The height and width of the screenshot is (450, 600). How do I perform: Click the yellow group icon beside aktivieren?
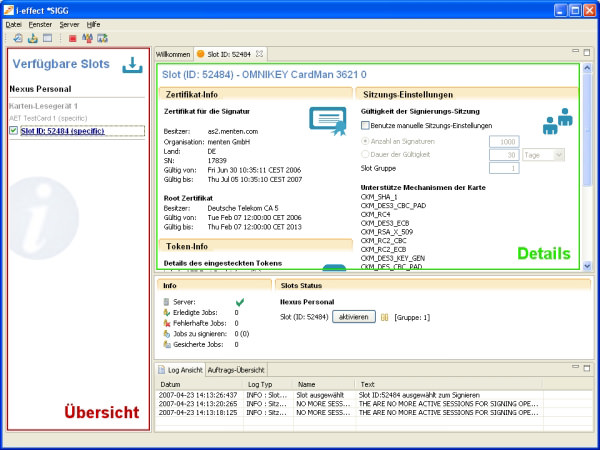(383, 316)
